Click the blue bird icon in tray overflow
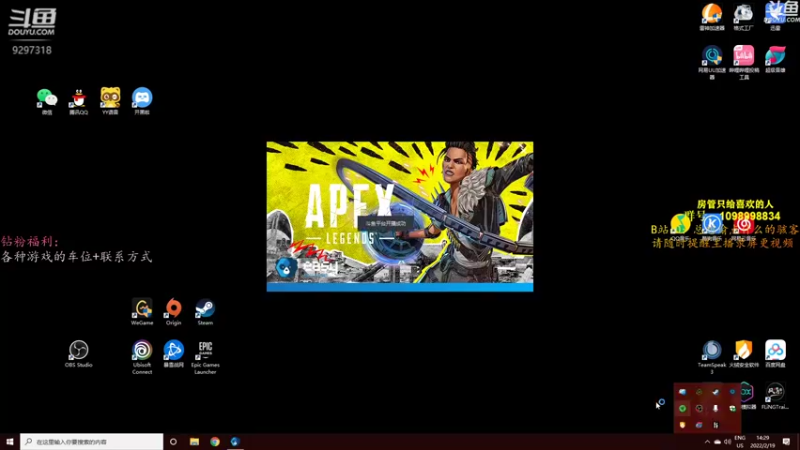Viewport: 800px width, 450px height. (682, 392)
